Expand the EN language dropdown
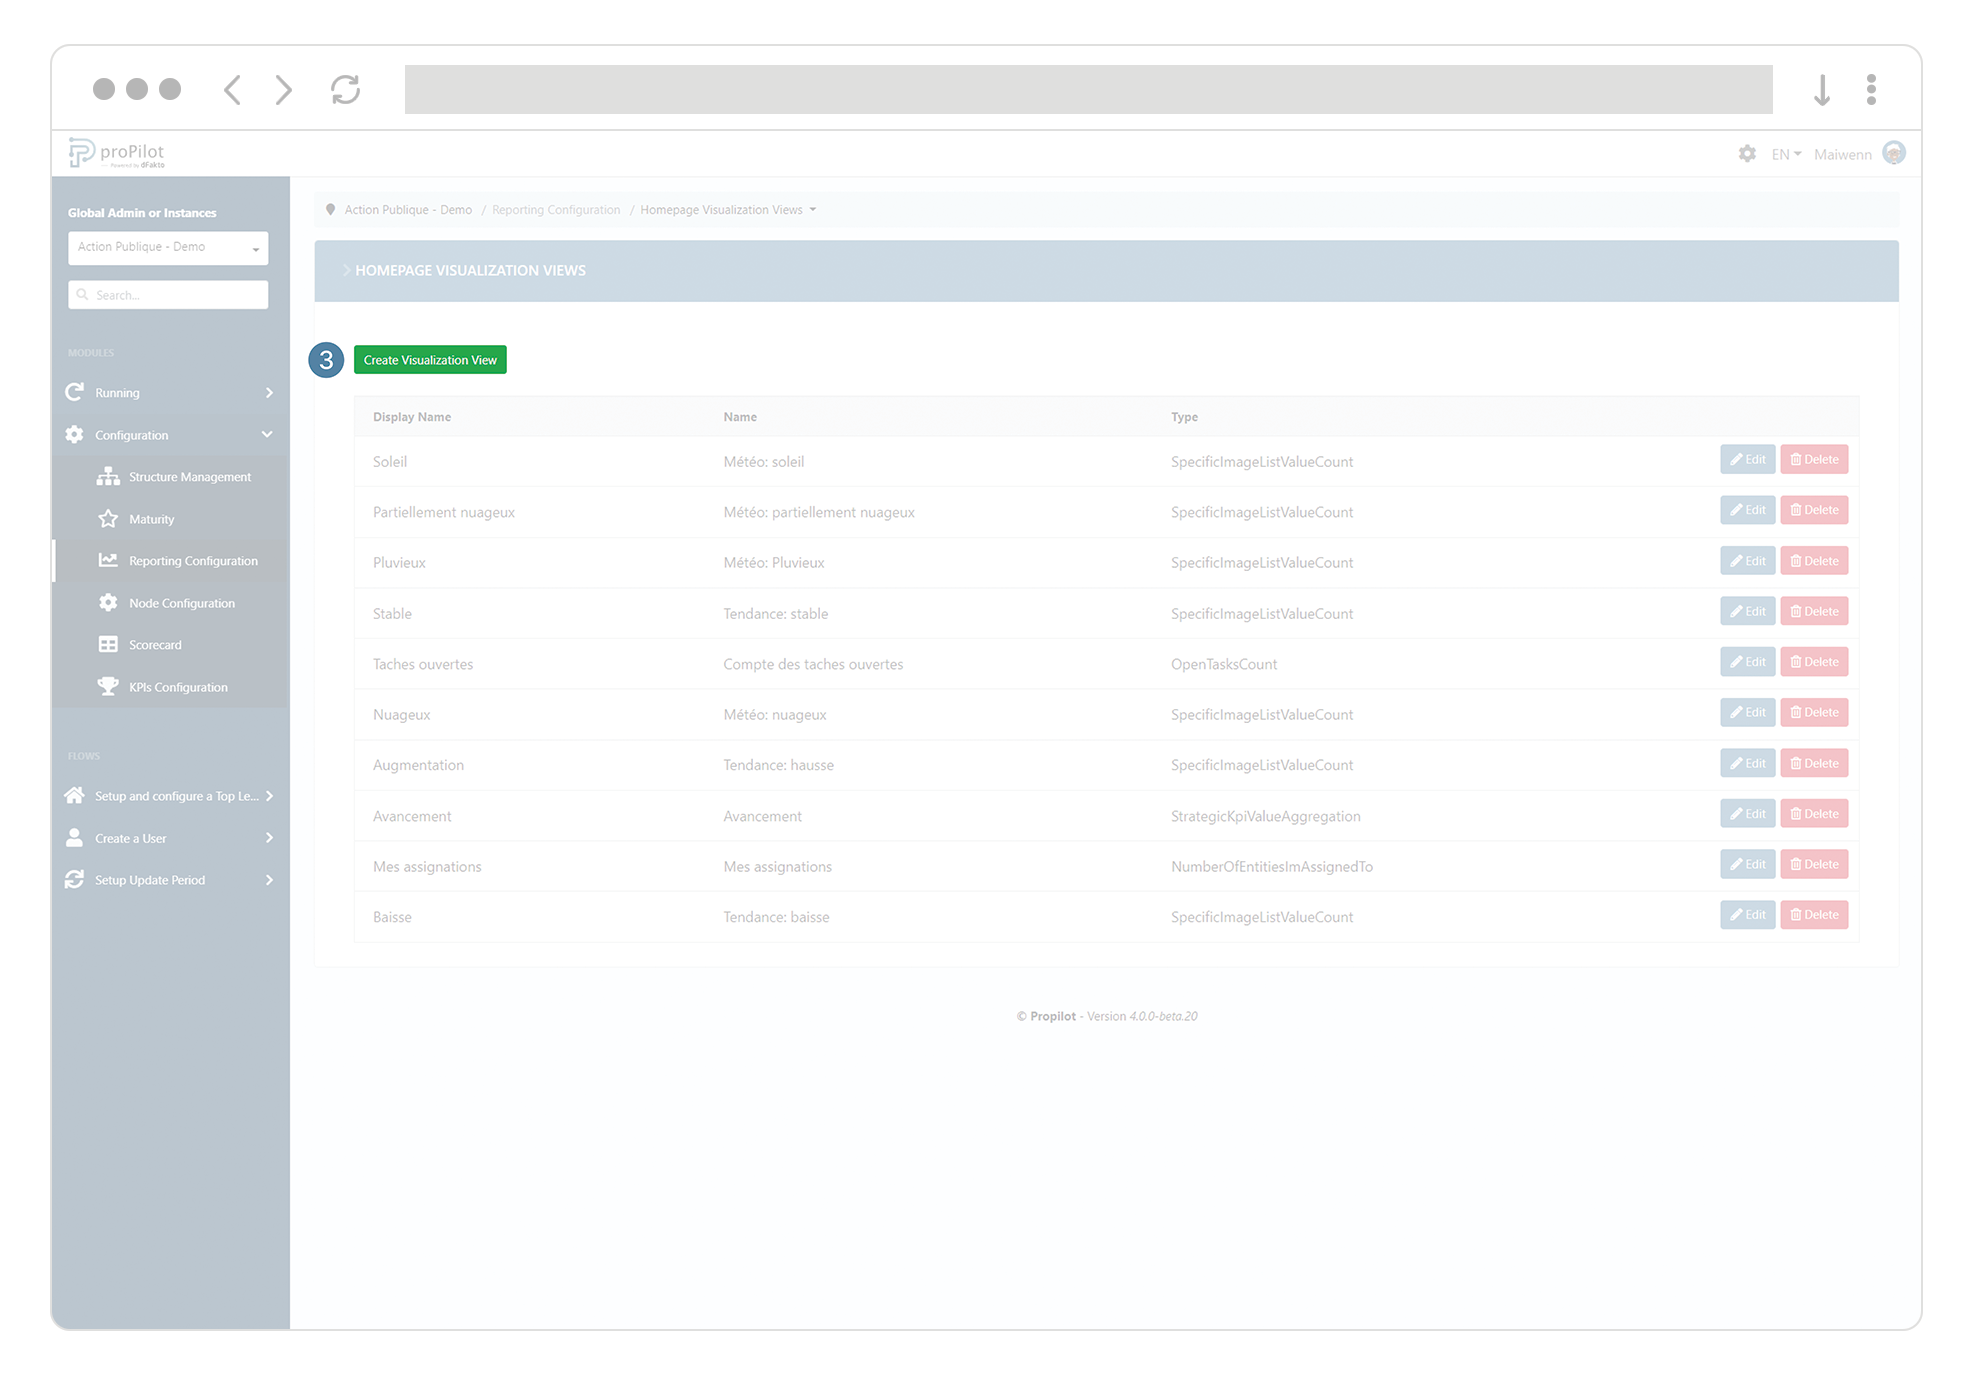Viewport: 1973px width, 1384px height. [1785, 154]
